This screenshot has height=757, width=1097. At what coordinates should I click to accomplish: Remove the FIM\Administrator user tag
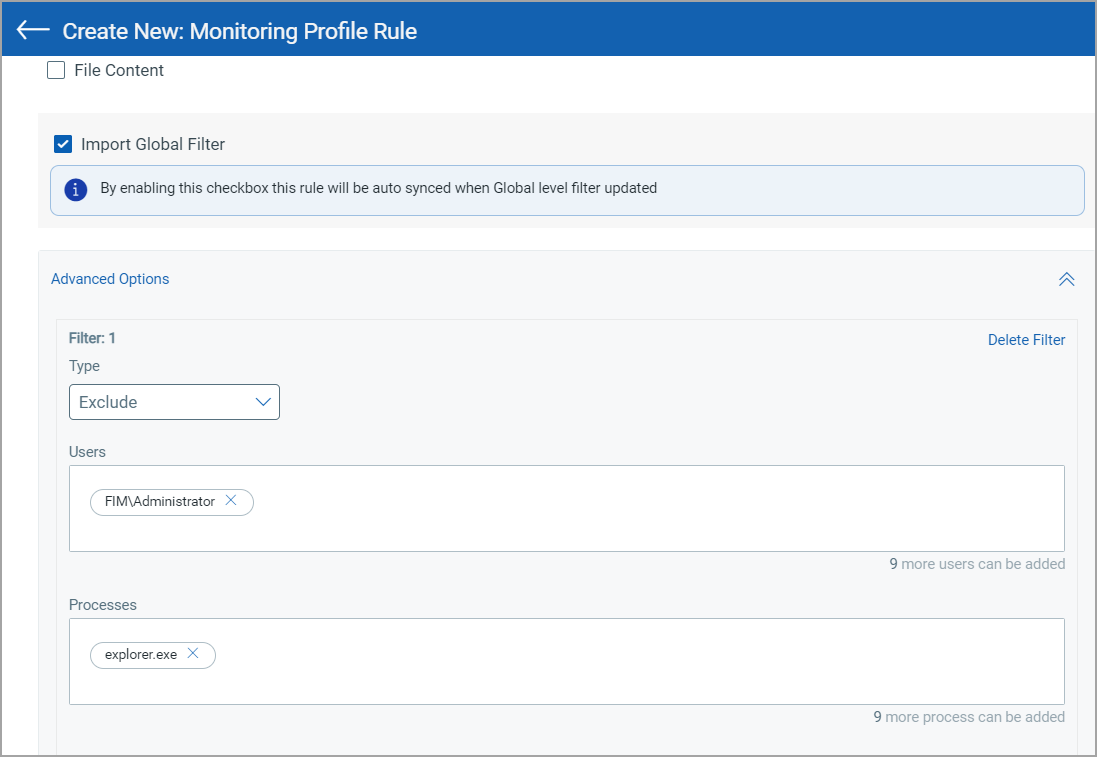(231, 500)
